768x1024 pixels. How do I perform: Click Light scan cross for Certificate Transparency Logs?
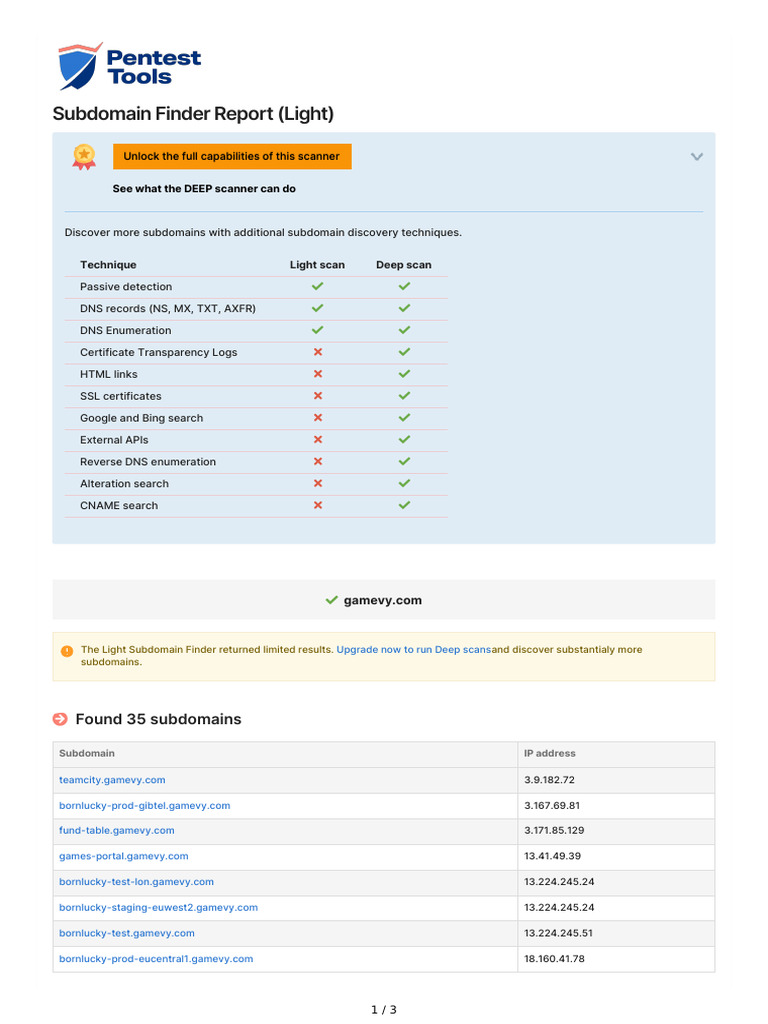(318, 352)
